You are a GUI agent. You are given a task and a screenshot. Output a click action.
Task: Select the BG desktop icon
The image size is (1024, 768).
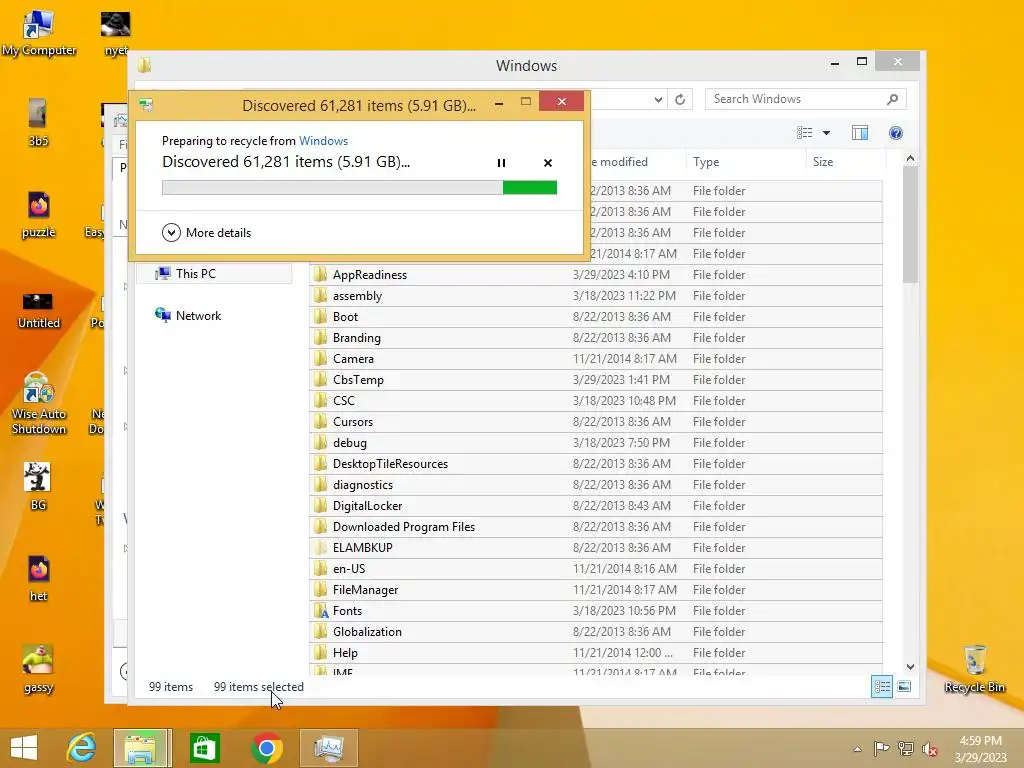[38, 487]
